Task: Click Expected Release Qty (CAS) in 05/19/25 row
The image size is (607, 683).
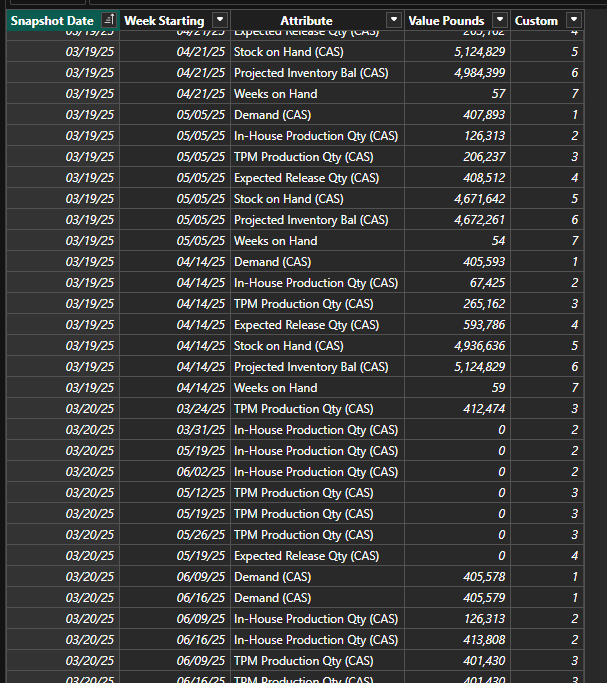Action: tap(307, 556)
